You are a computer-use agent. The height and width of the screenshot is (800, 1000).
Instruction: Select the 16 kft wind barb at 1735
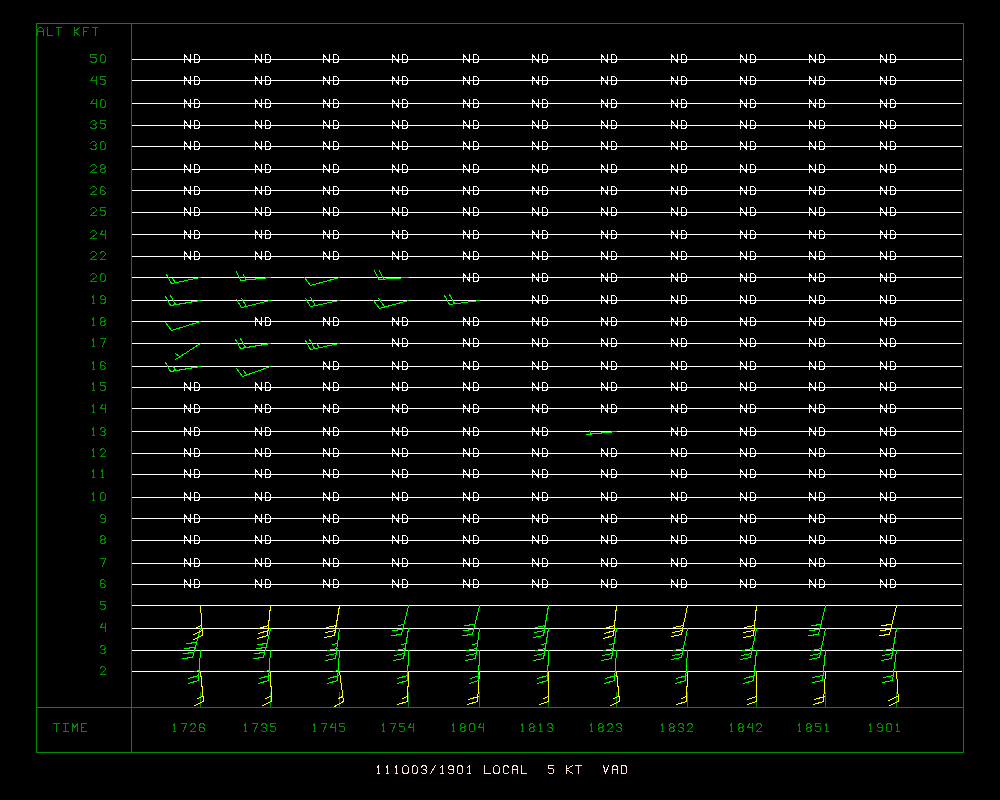252,371
